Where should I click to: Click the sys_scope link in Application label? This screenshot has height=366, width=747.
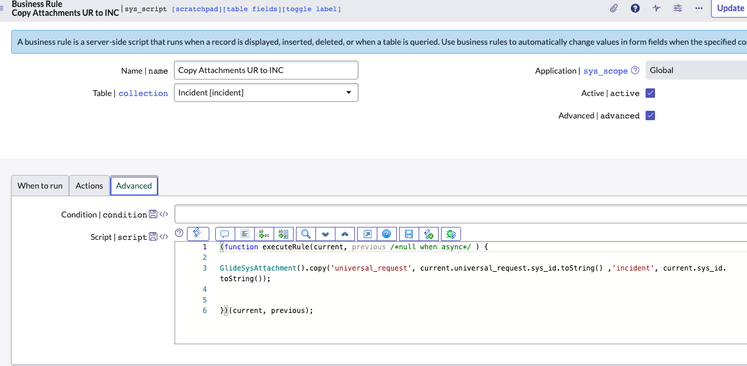tap(606, 71)
